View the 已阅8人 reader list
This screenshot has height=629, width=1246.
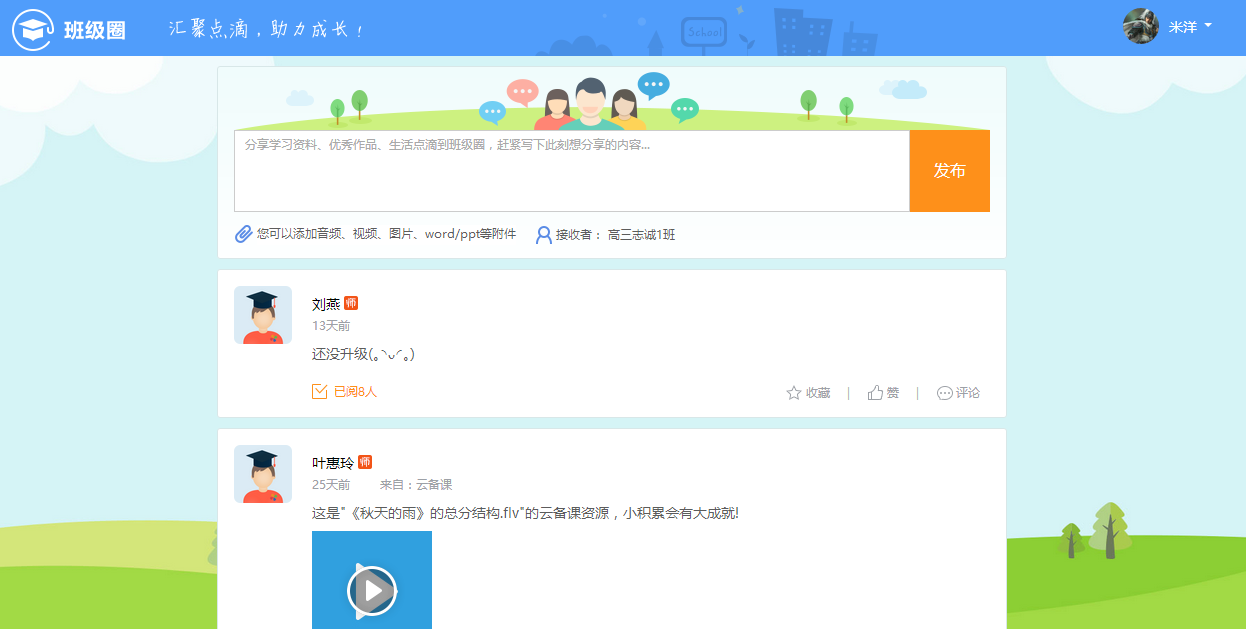point(355,392)
